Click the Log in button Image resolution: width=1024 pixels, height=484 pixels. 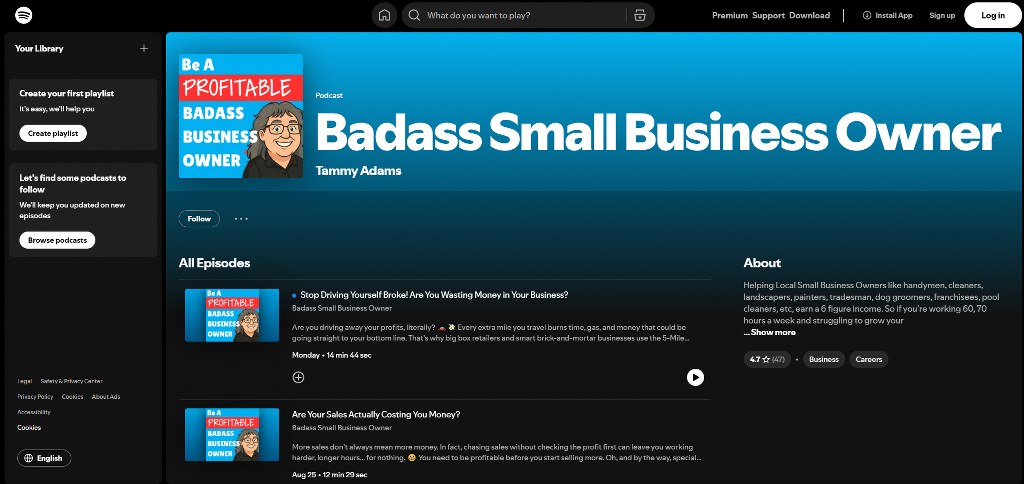993,15
